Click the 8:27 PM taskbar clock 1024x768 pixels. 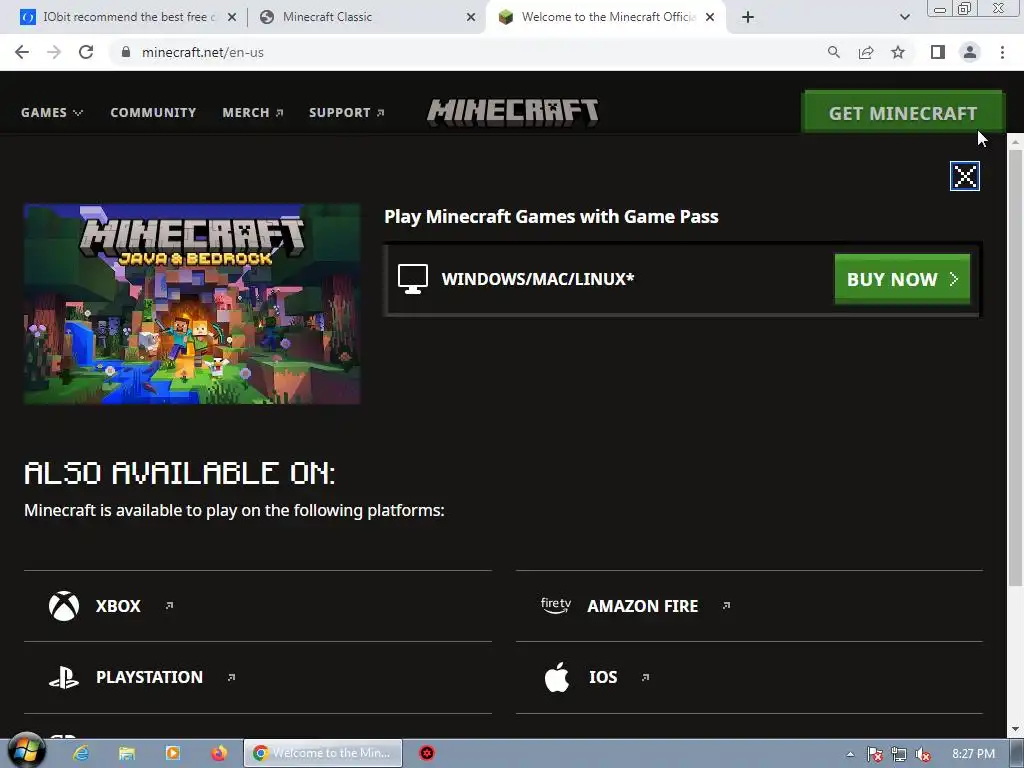[x=974, y=754]
